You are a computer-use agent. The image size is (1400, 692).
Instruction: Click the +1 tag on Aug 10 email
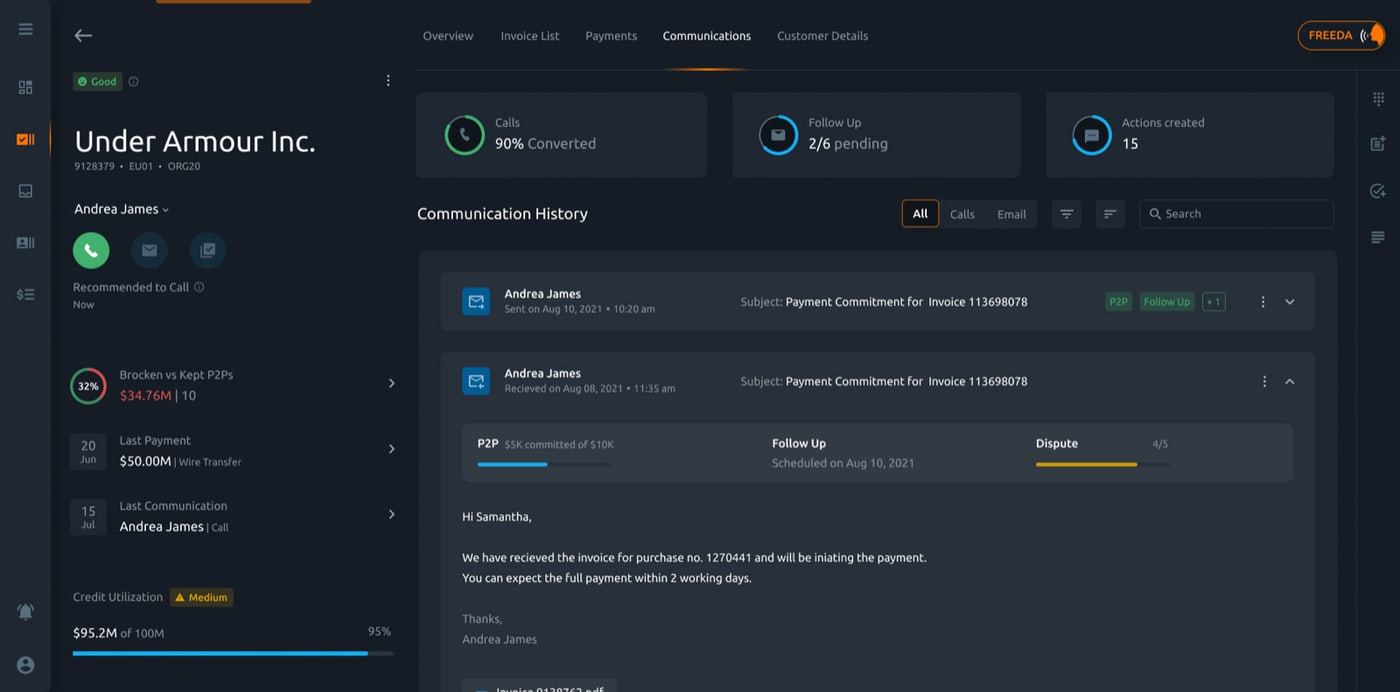pos(1213,302)
